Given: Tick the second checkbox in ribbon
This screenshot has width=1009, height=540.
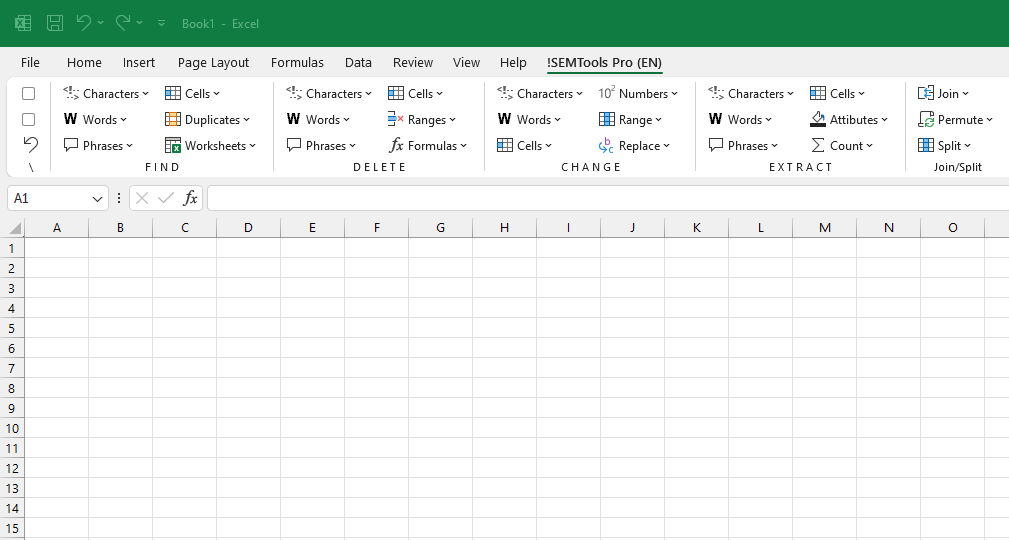Looking at the screenshot, I should [28, 120].
